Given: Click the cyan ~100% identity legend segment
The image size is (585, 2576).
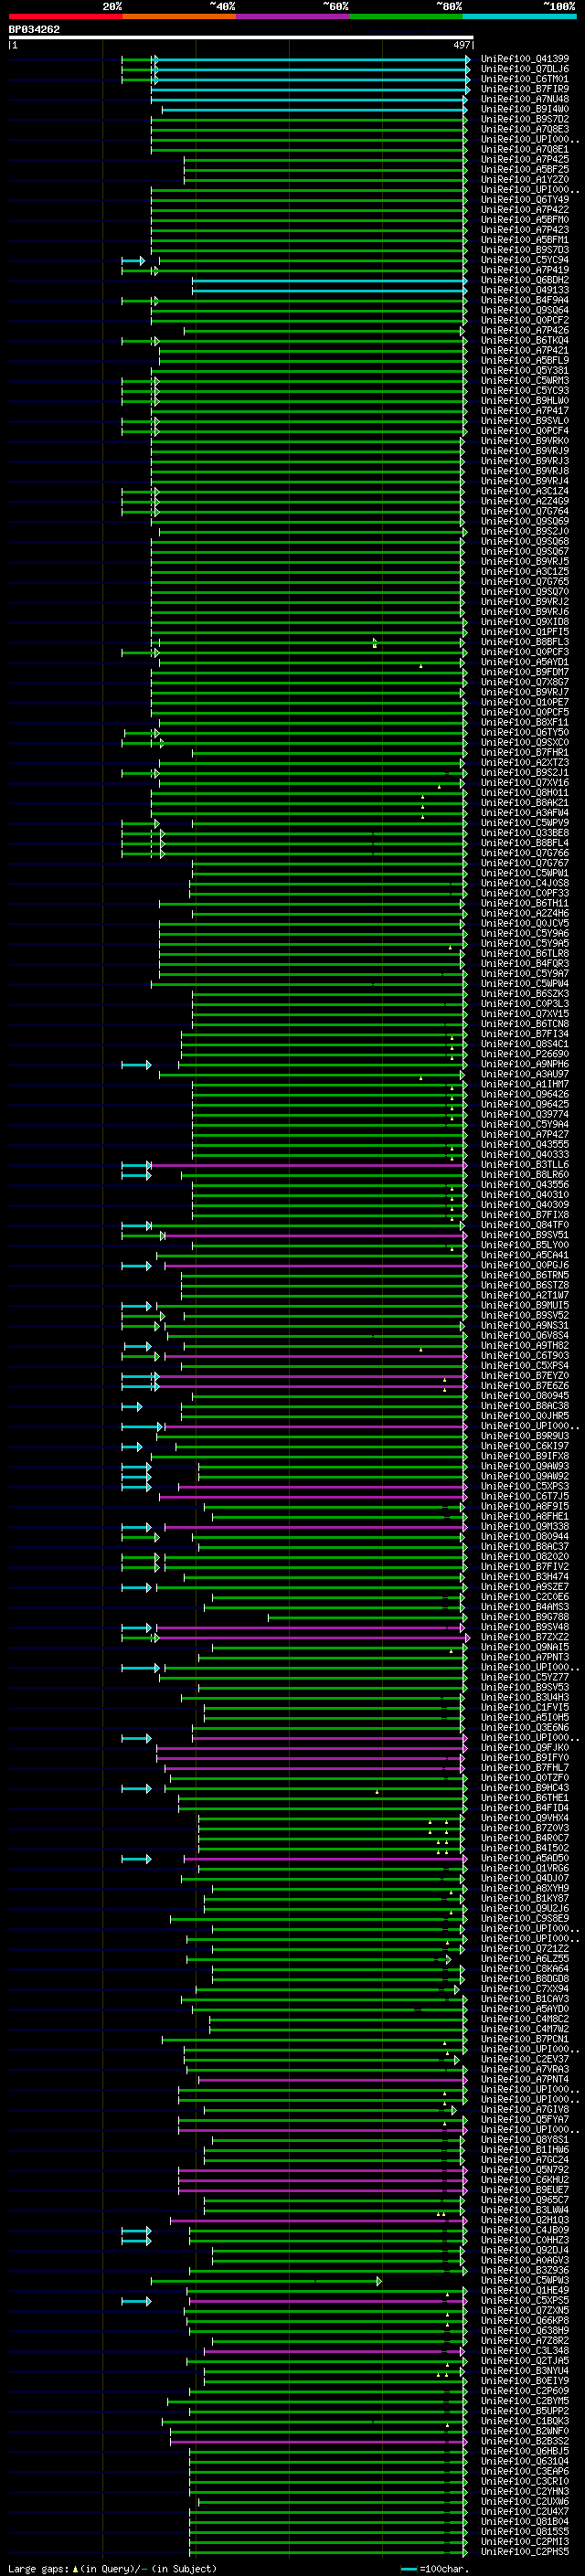Looking at the screenshot, I should 519,16.
